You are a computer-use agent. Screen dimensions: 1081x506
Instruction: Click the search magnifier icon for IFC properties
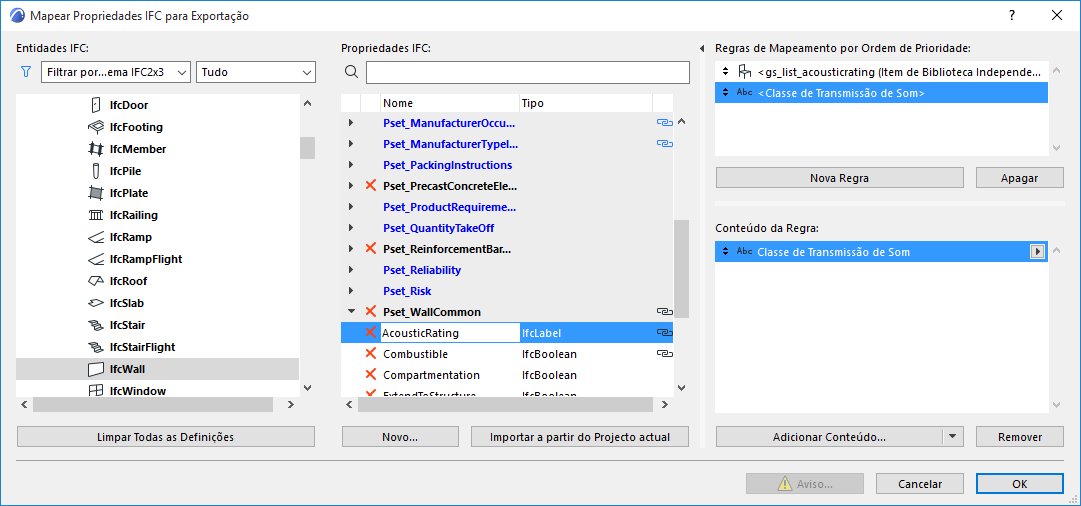351,72
